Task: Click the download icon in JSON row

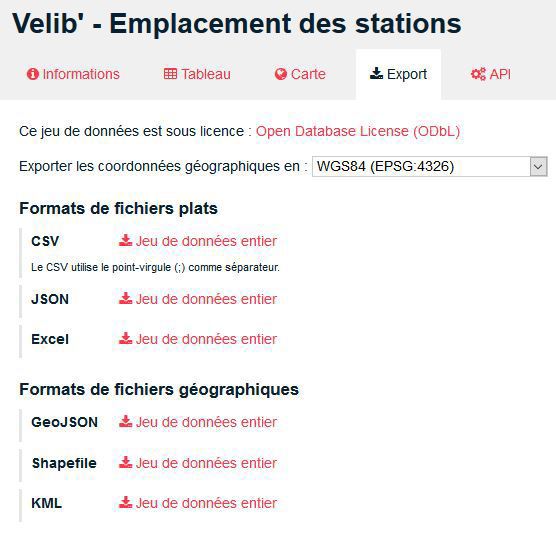Action: [x=125, y=298]
